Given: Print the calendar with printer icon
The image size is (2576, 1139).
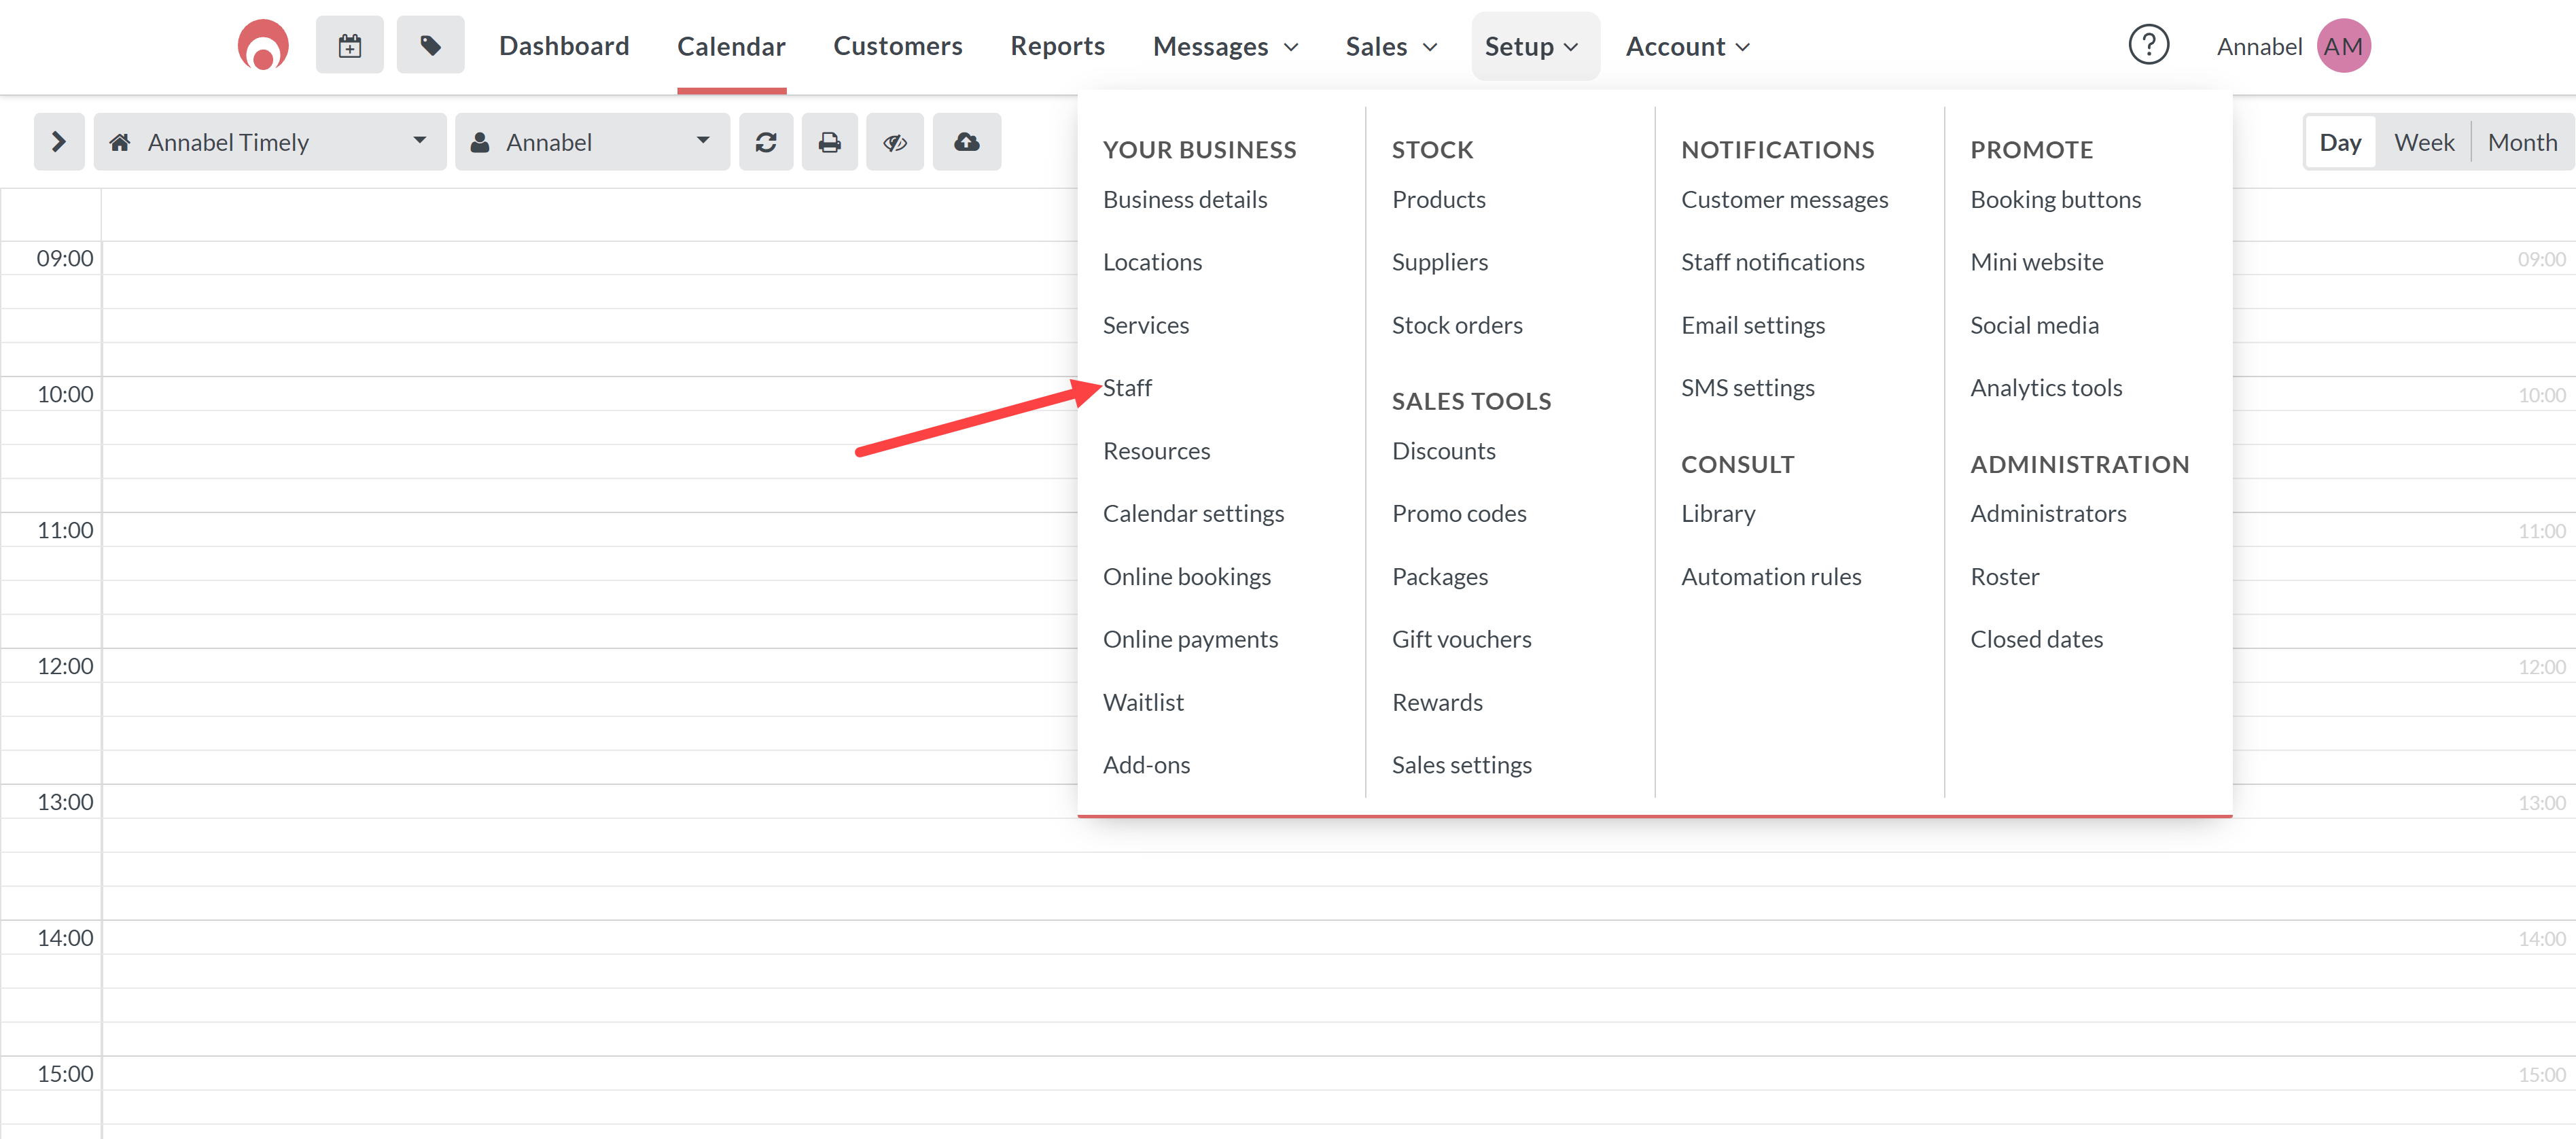Looking at the screenshot, I should 829,142.
